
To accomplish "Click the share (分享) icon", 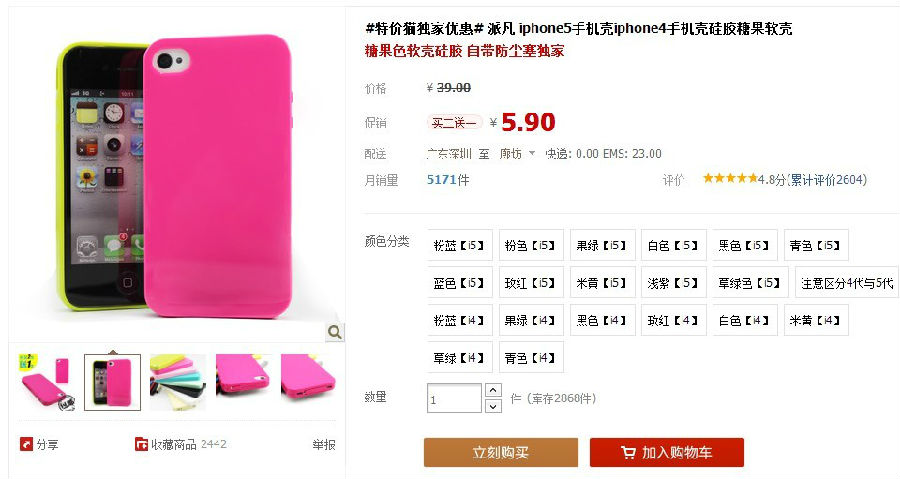I will 26,444.
